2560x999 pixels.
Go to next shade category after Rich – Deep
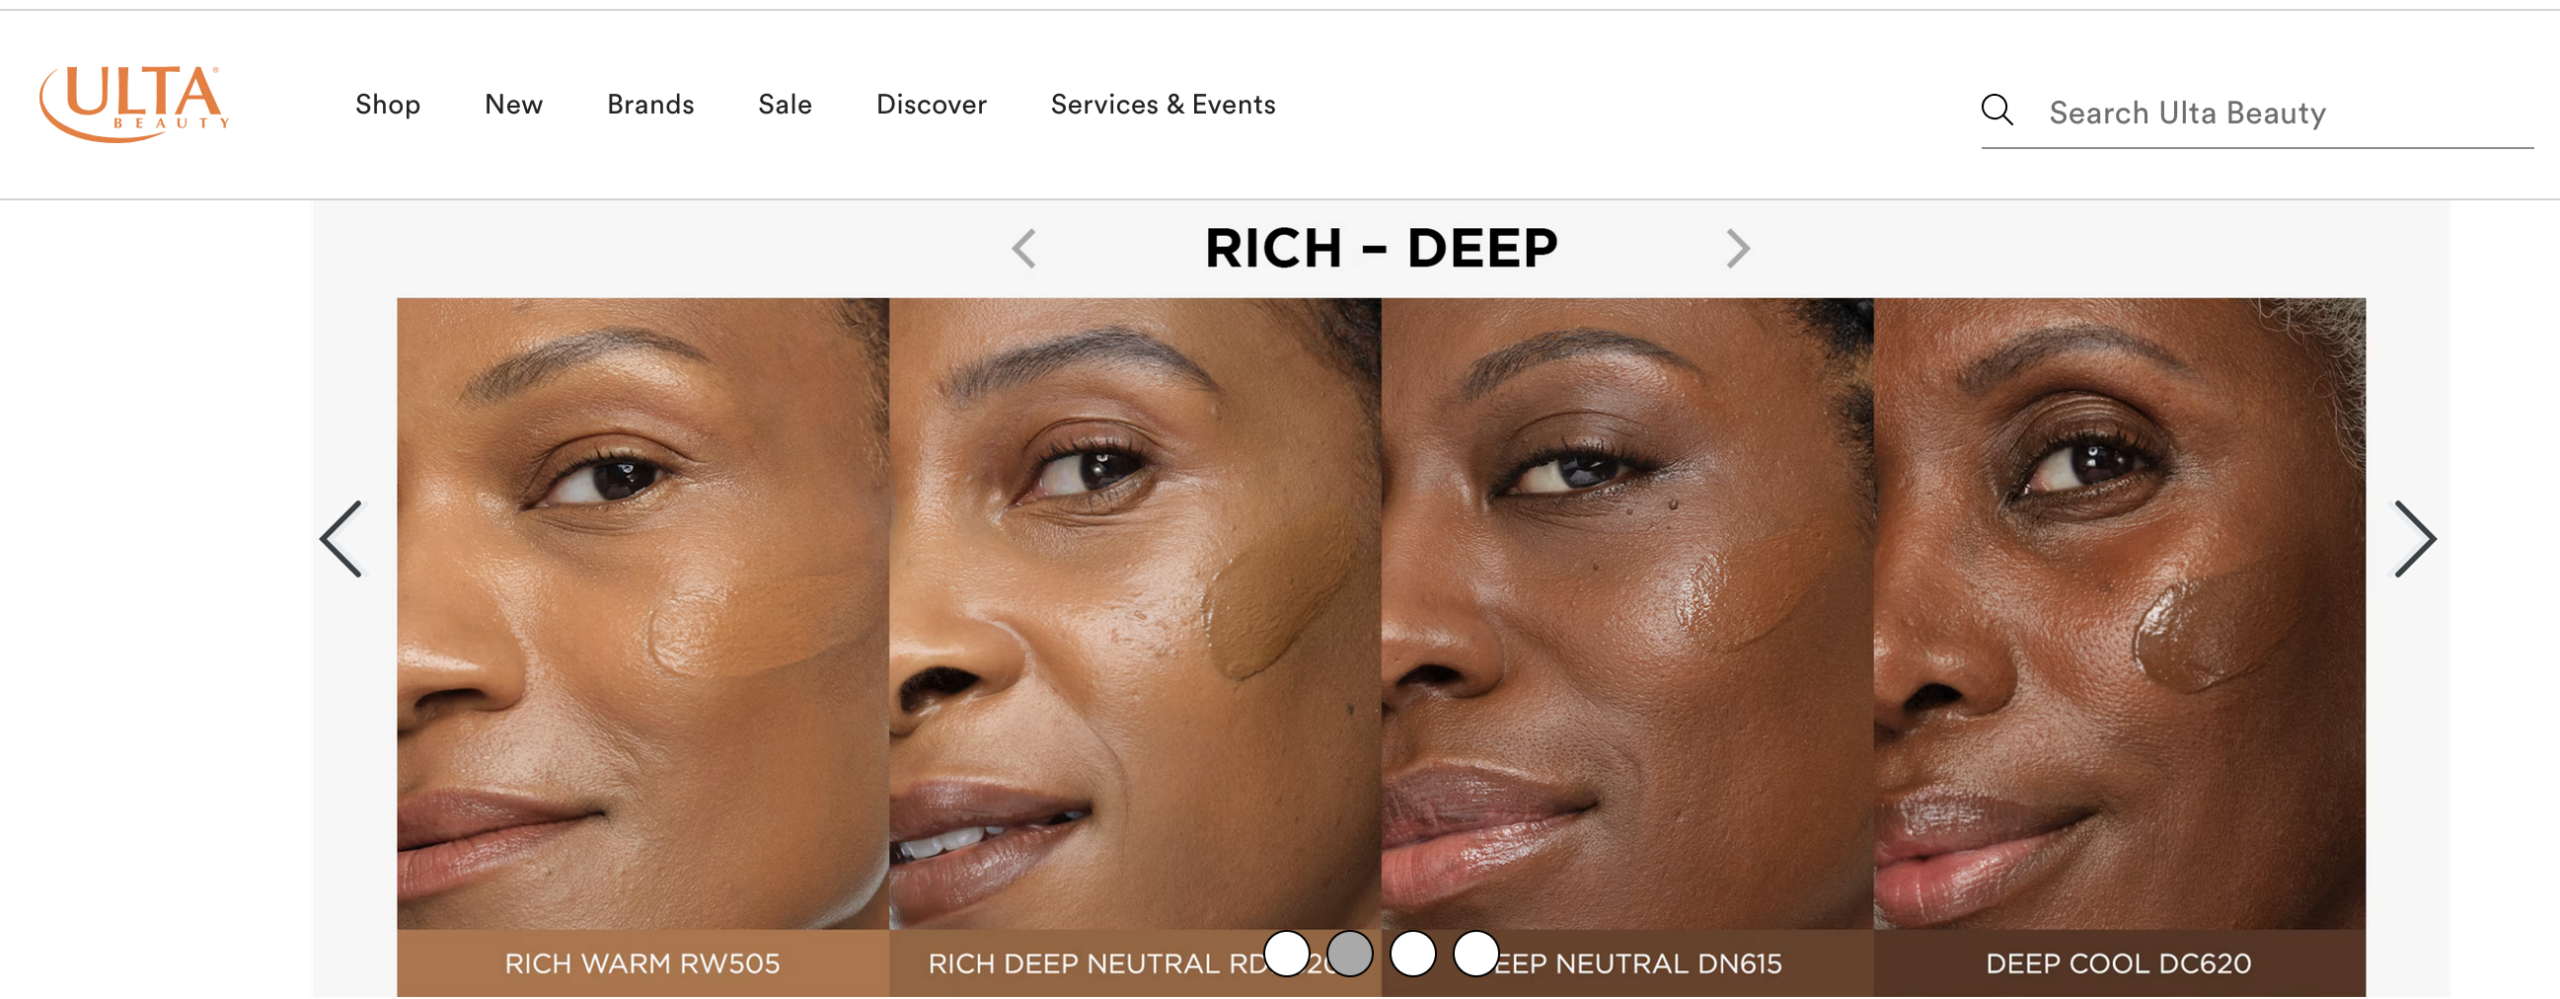pyautogui.click(x=1738, y=248)
